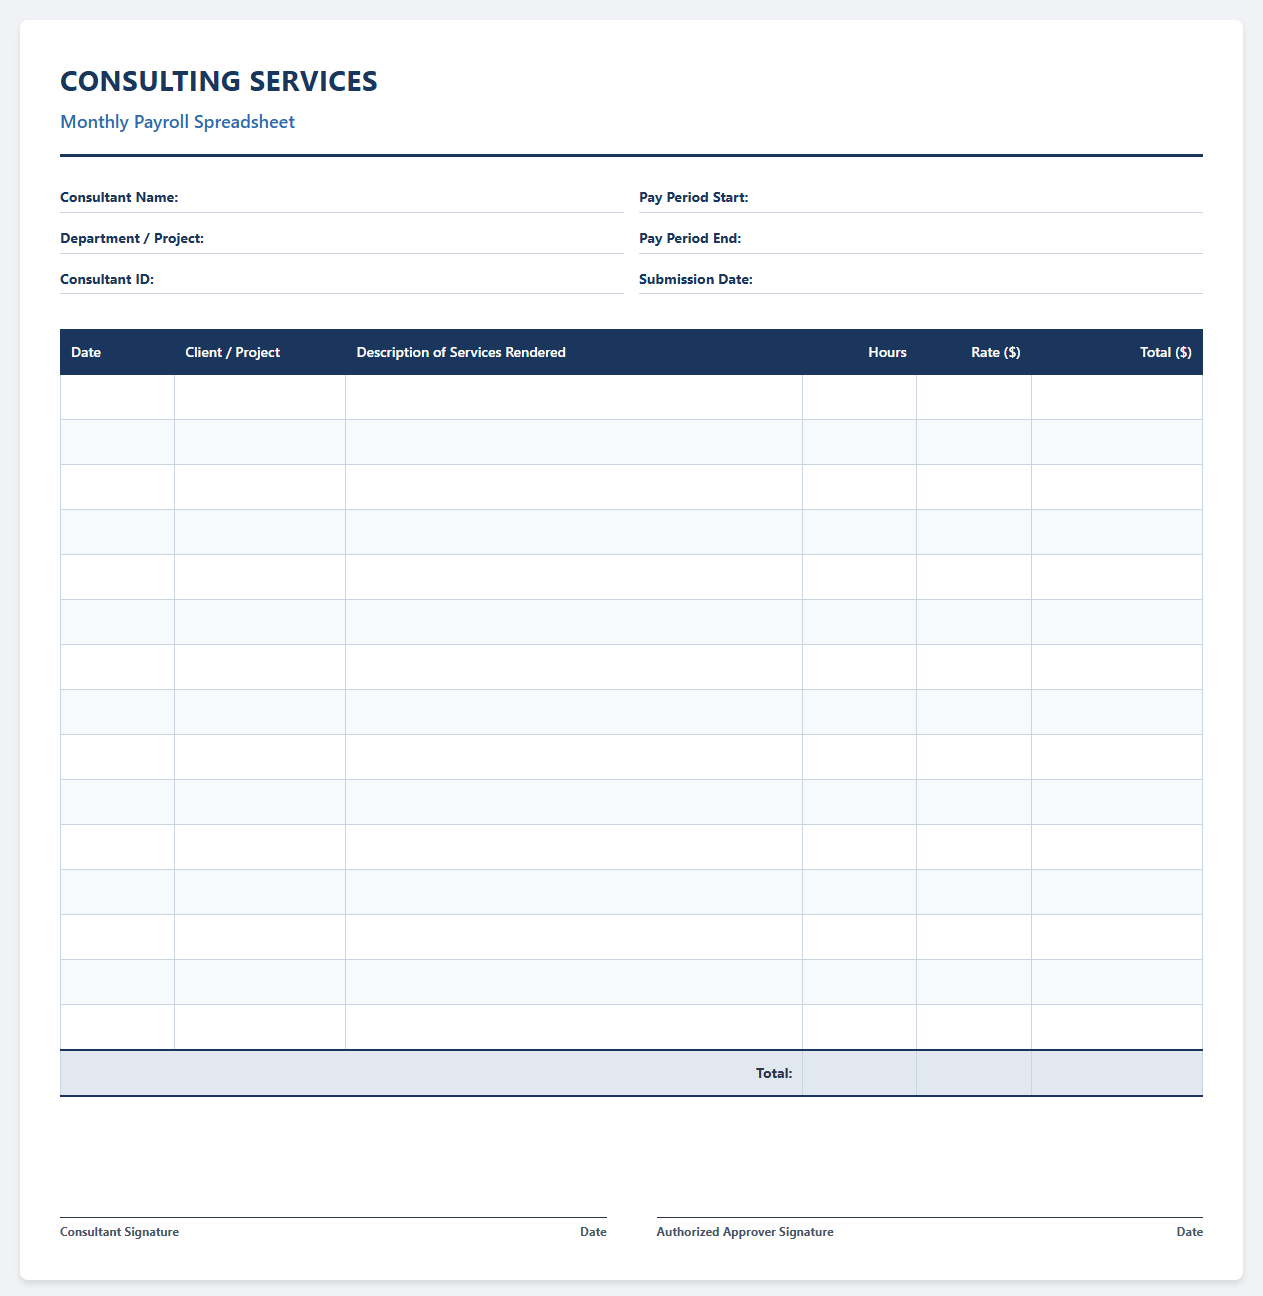Viewport: 1263px width, 1296px height.
Task: Select the Monthly Payroll Spreadsheet subtitle
Action: coord(178,122)
